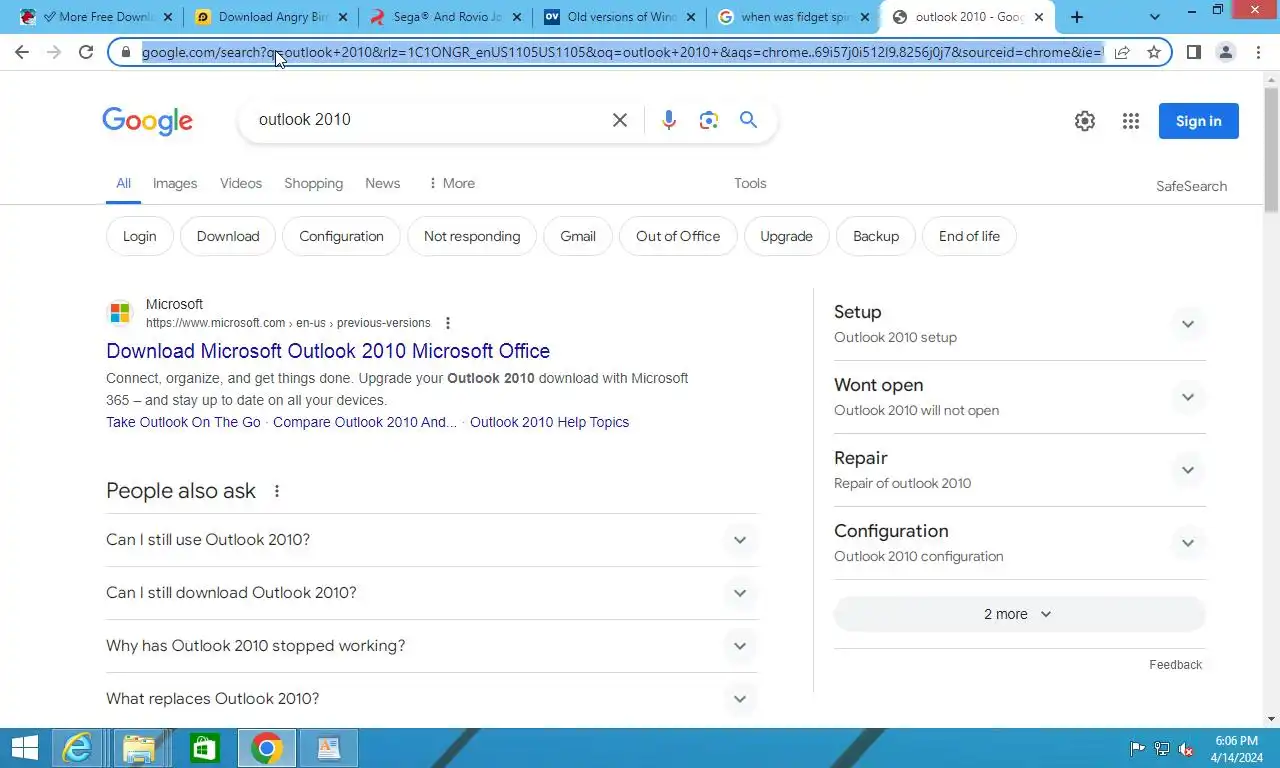Click the site info lock icon

click(x=126, y=52)
